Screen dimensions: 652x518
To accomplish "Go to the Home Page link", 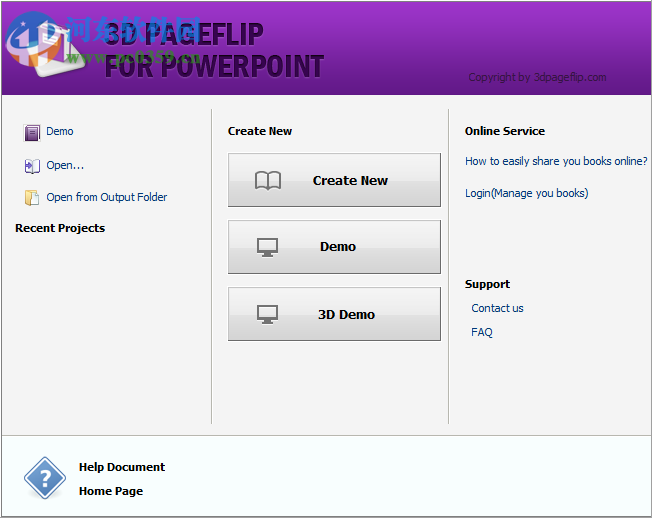I will tap(111, 491).
